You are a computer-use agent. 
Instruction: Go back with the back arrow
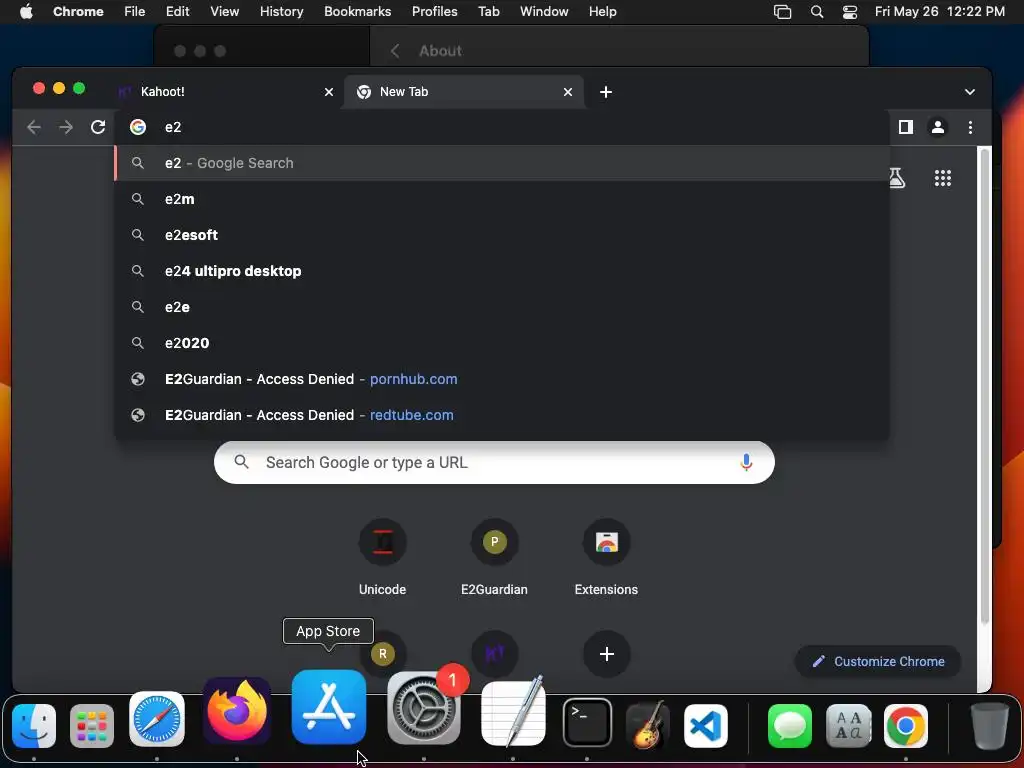pyautogui.click(x=34, y=127)
